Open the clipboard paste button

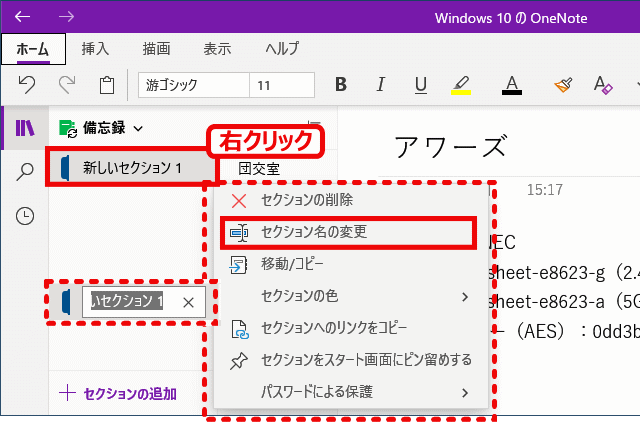[x=107, y=85]
